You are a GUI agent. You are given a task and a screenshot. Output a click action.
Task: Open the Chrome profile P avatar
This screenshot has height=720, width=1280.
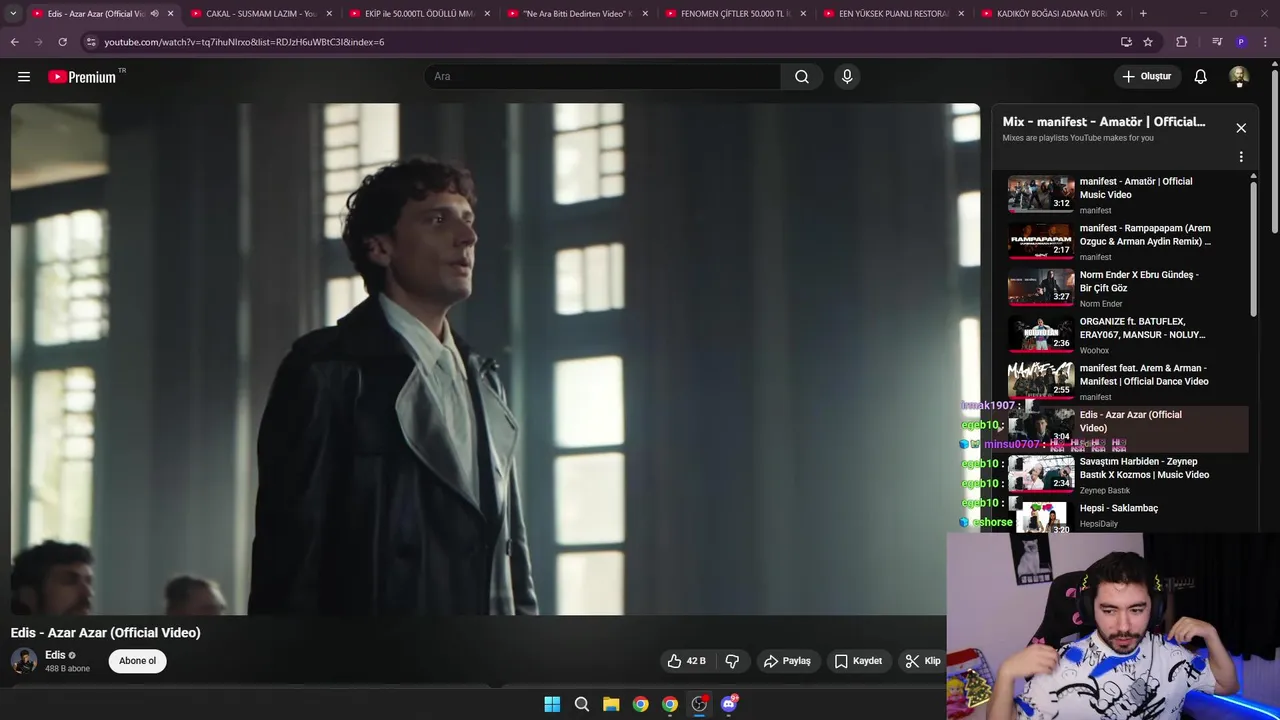1241,42
